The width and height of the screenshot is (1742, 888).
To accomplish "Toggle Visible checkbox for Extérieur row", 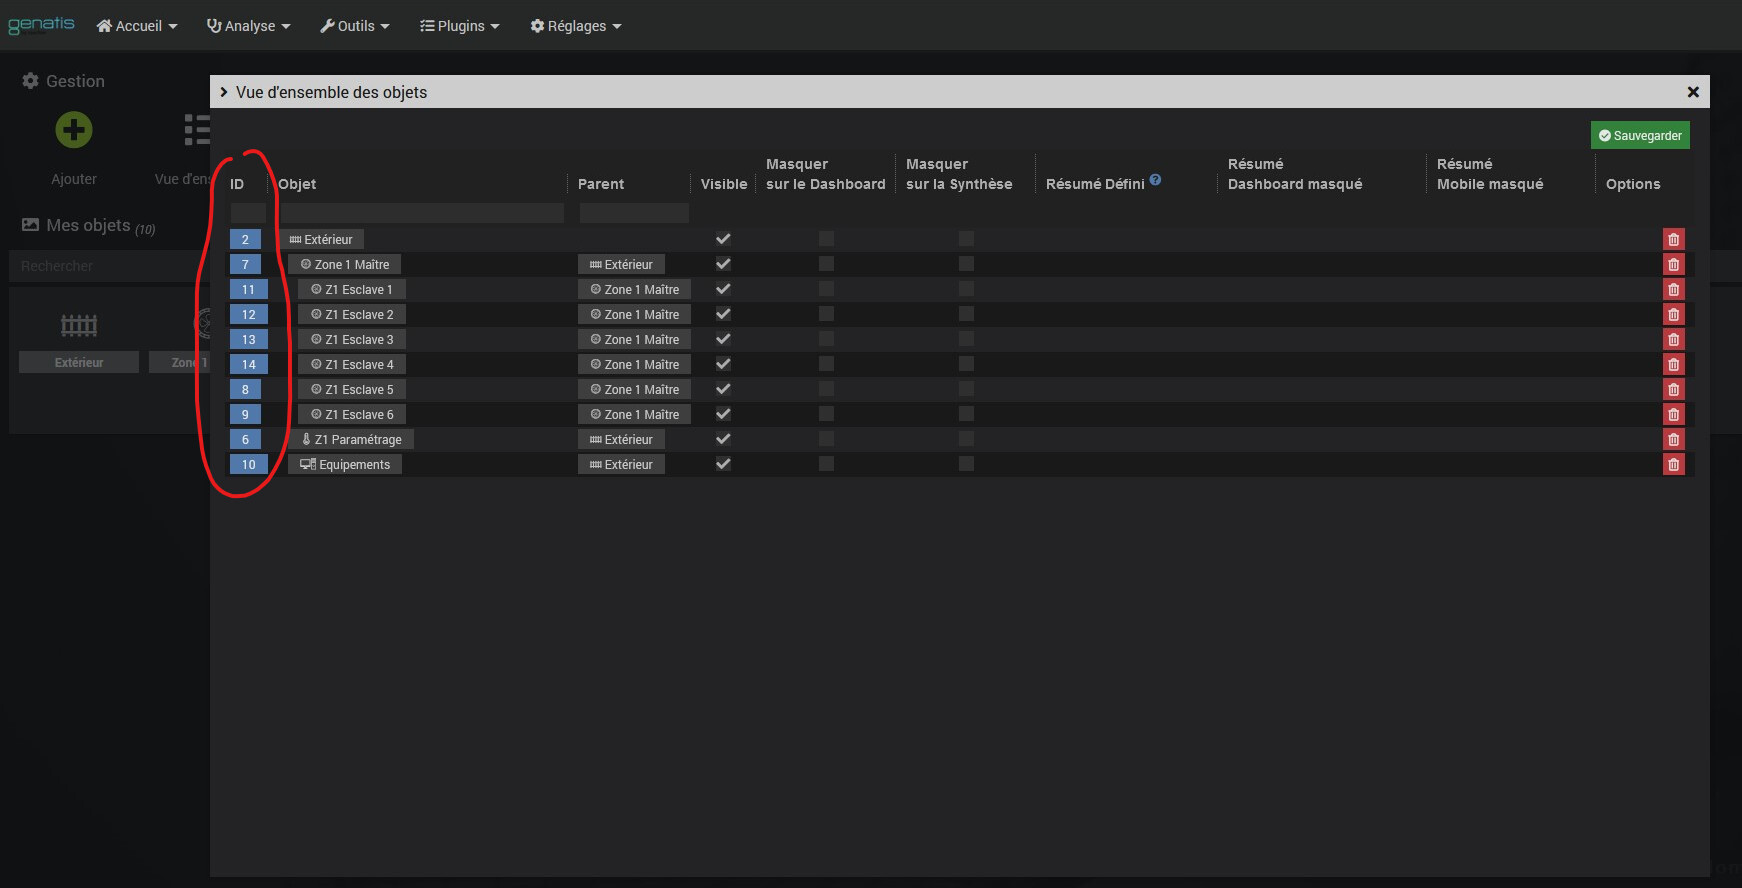I will tap(723, 239).
